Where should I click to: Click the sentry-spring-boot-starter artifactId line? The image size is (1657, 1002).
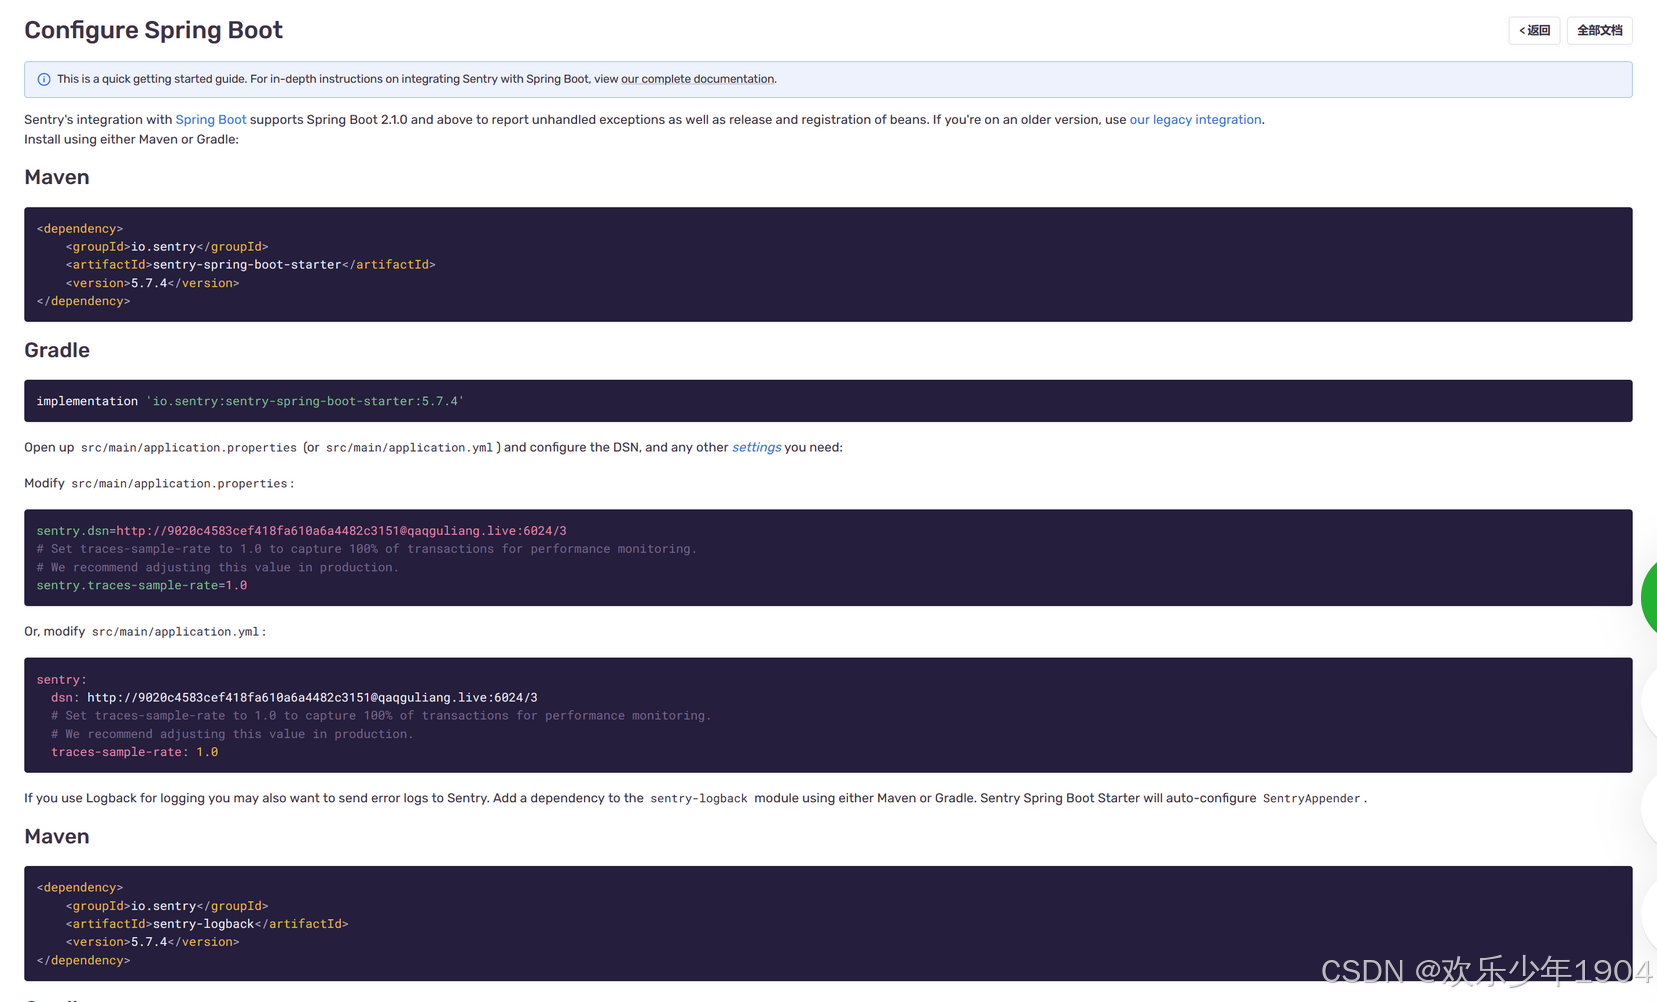(250, 265)
